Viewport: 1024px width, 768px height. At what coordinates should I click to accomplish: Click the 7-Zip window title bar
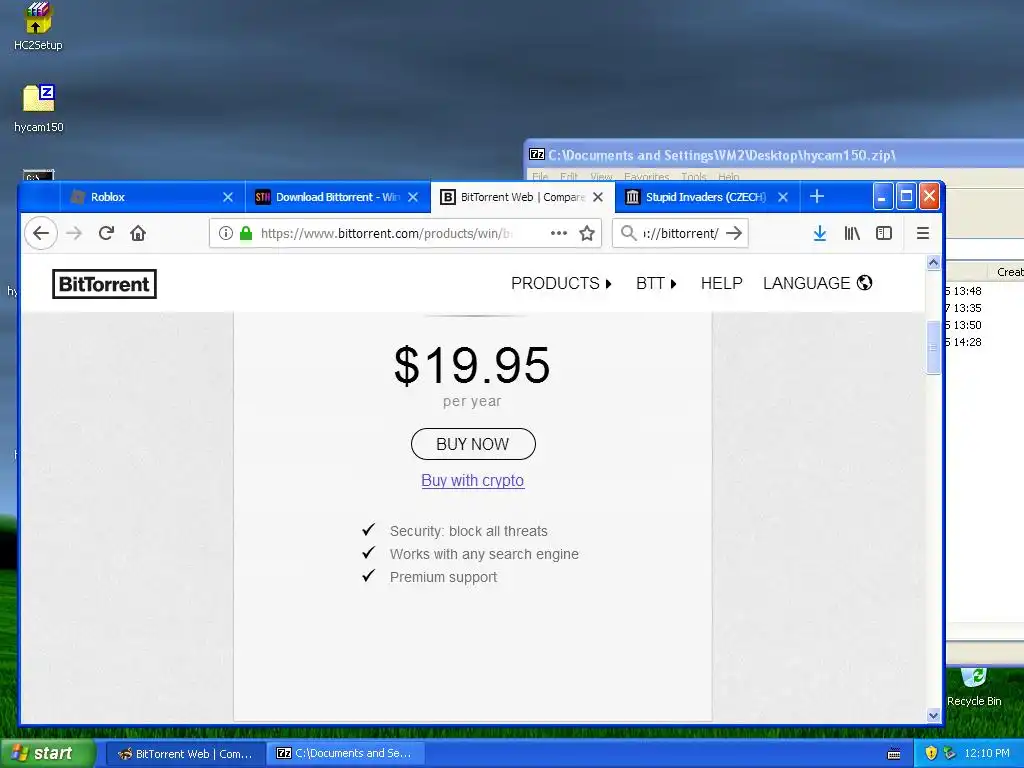(774, 155)
